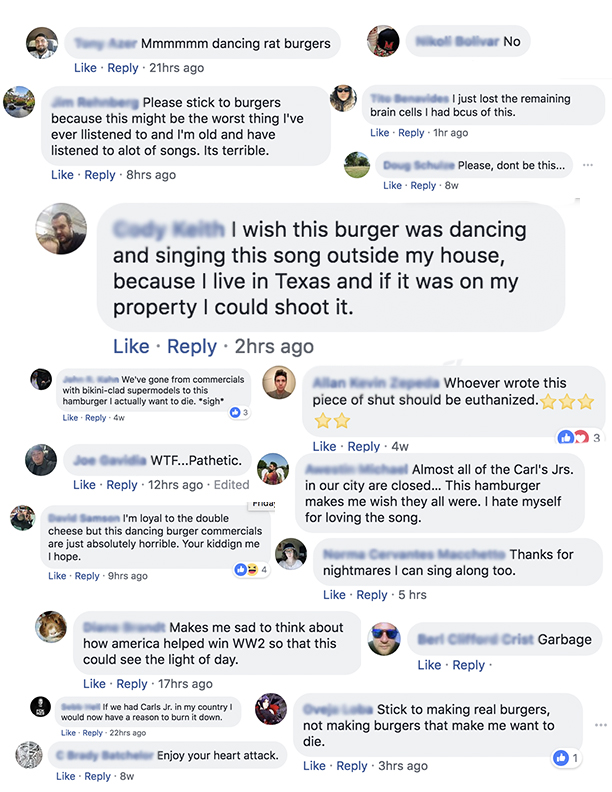Click Reply under "Makes me sad to think" comment
This screenshot has width=612, height=792.
coord(132,684)
